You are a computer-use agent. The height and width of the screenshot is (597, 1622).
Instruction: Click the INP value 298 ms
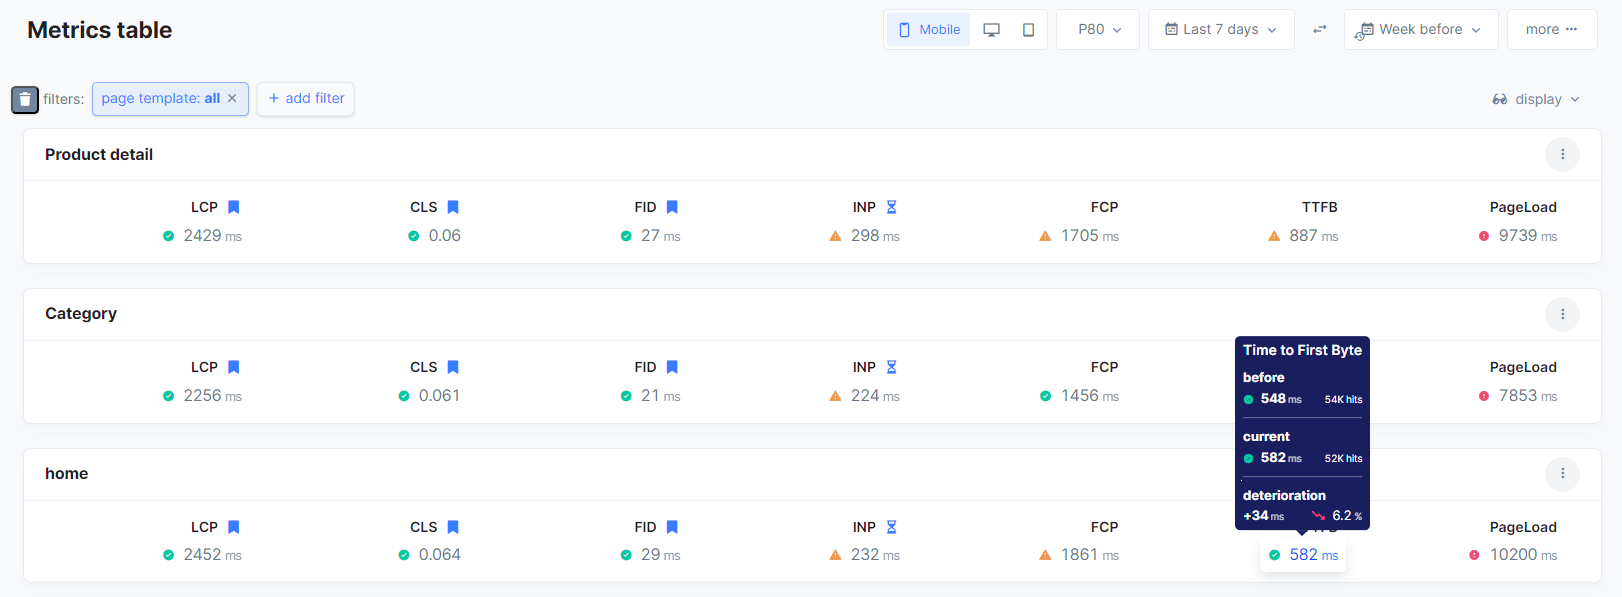pyautogui.click(x=875, y=236)
